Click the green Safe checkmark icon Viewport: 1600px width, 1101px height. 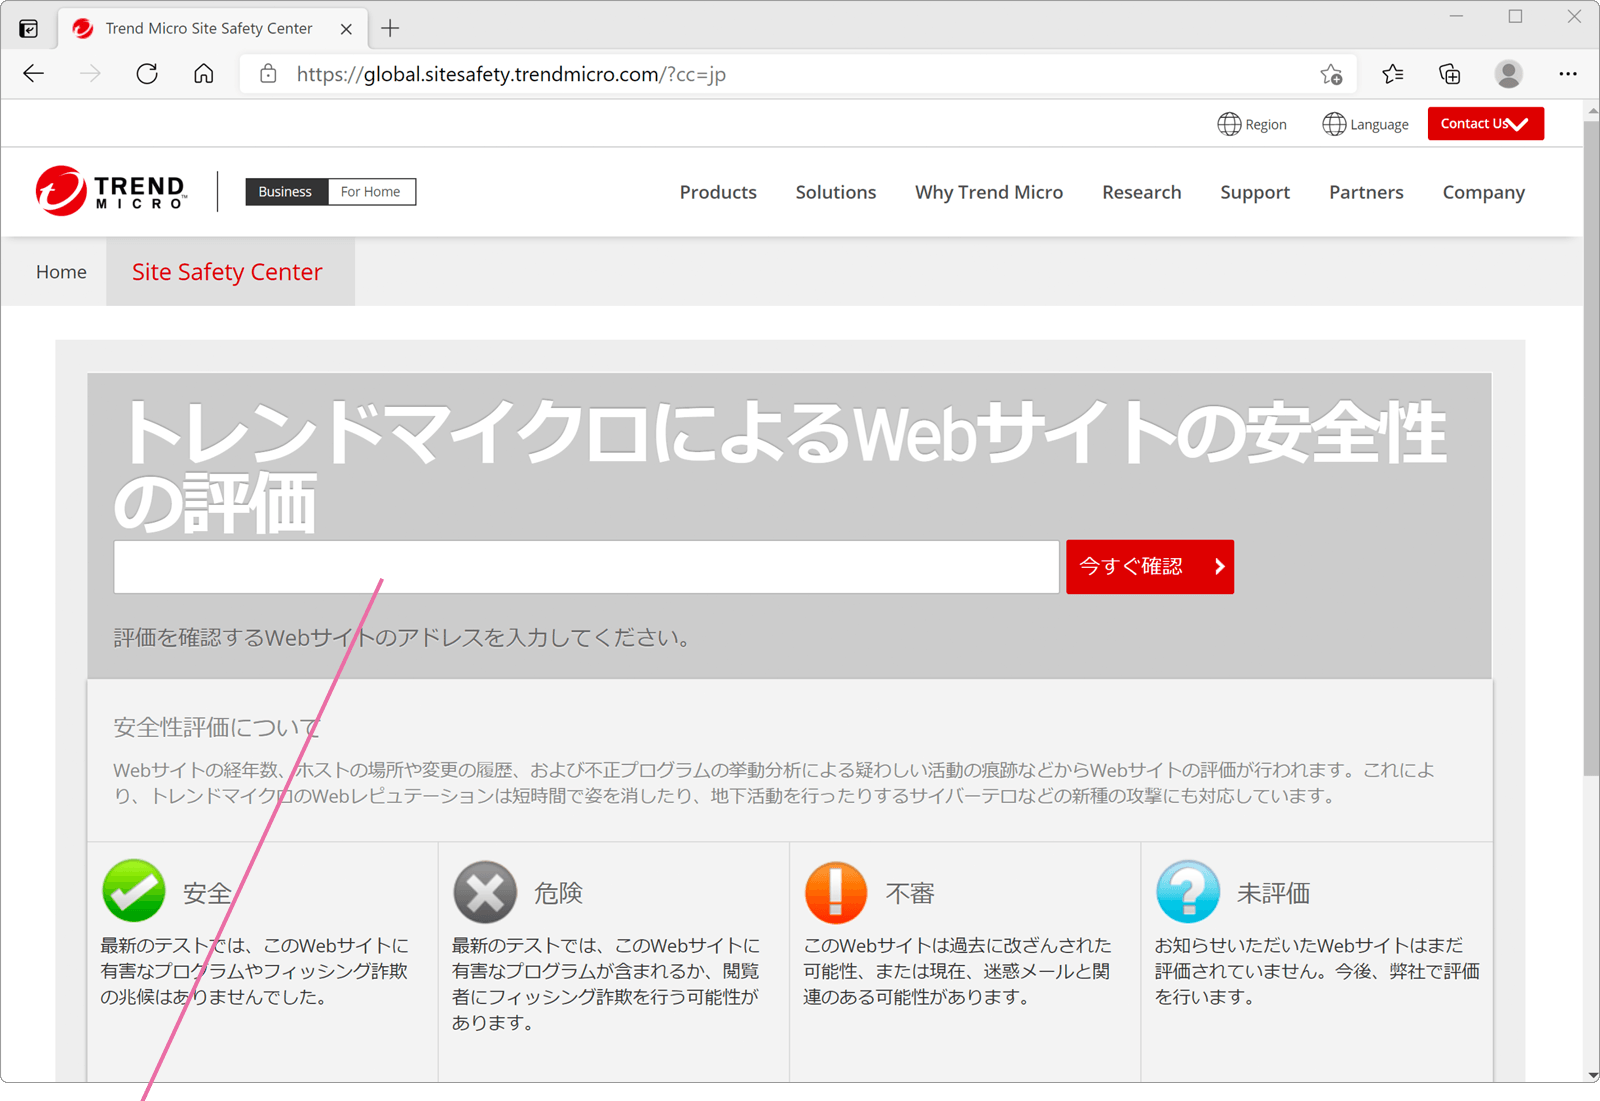click(134, 891)
